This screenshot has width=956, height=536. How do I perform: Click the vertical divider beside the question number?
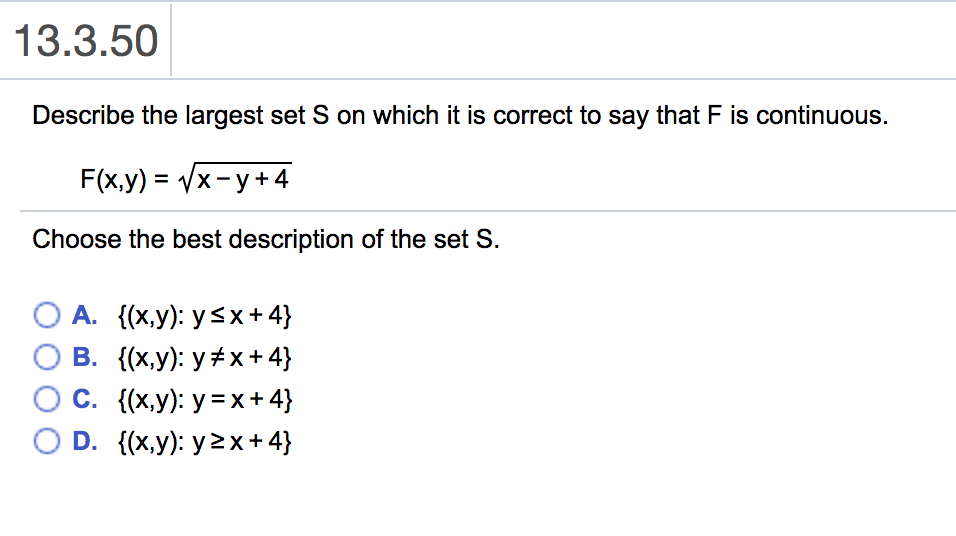click(171, 40)
